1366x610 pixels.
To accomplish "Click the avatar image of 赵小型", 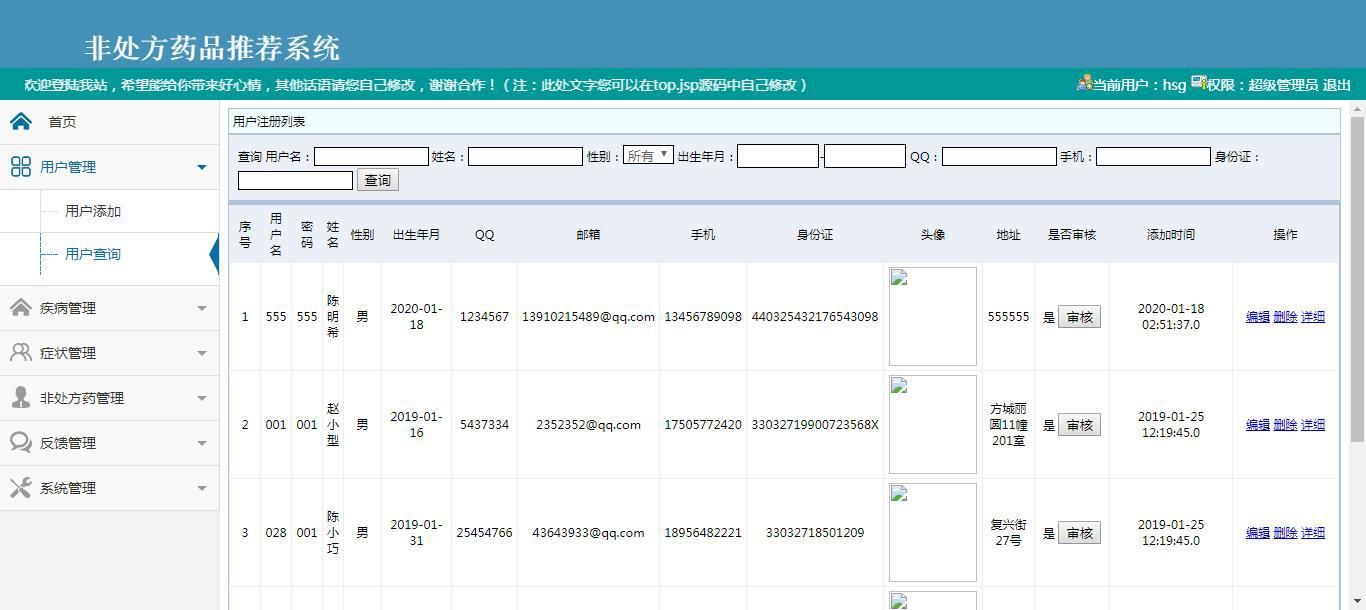I will (932, 424).
